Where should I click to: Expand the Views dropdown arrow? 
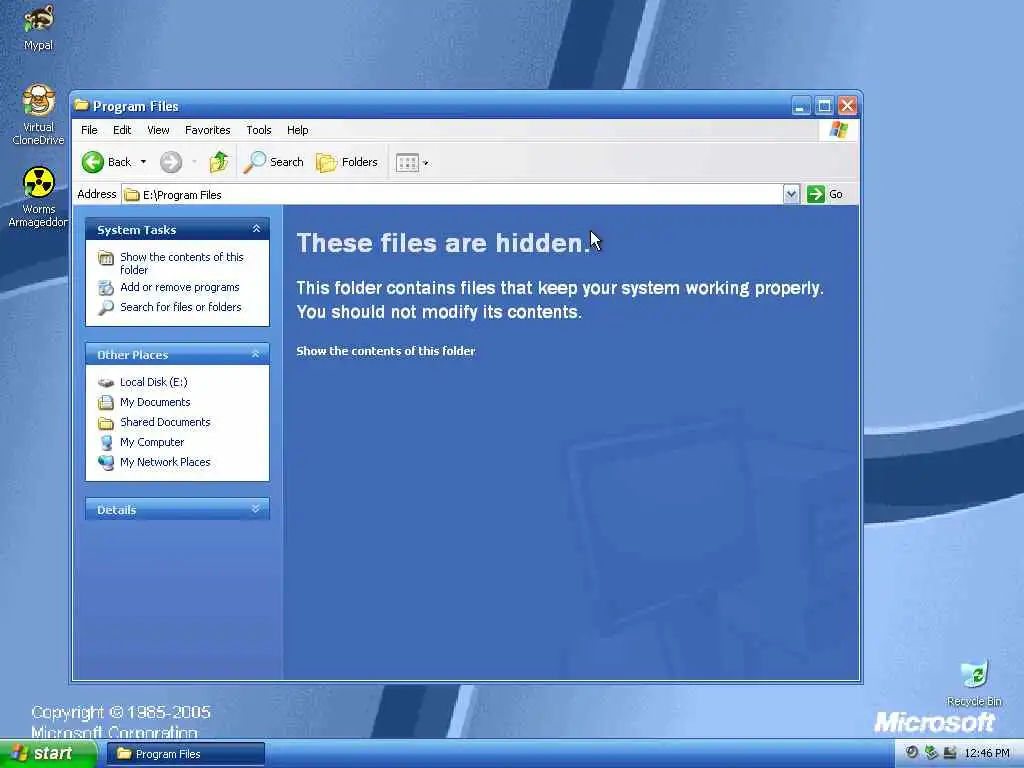[426, 163]
